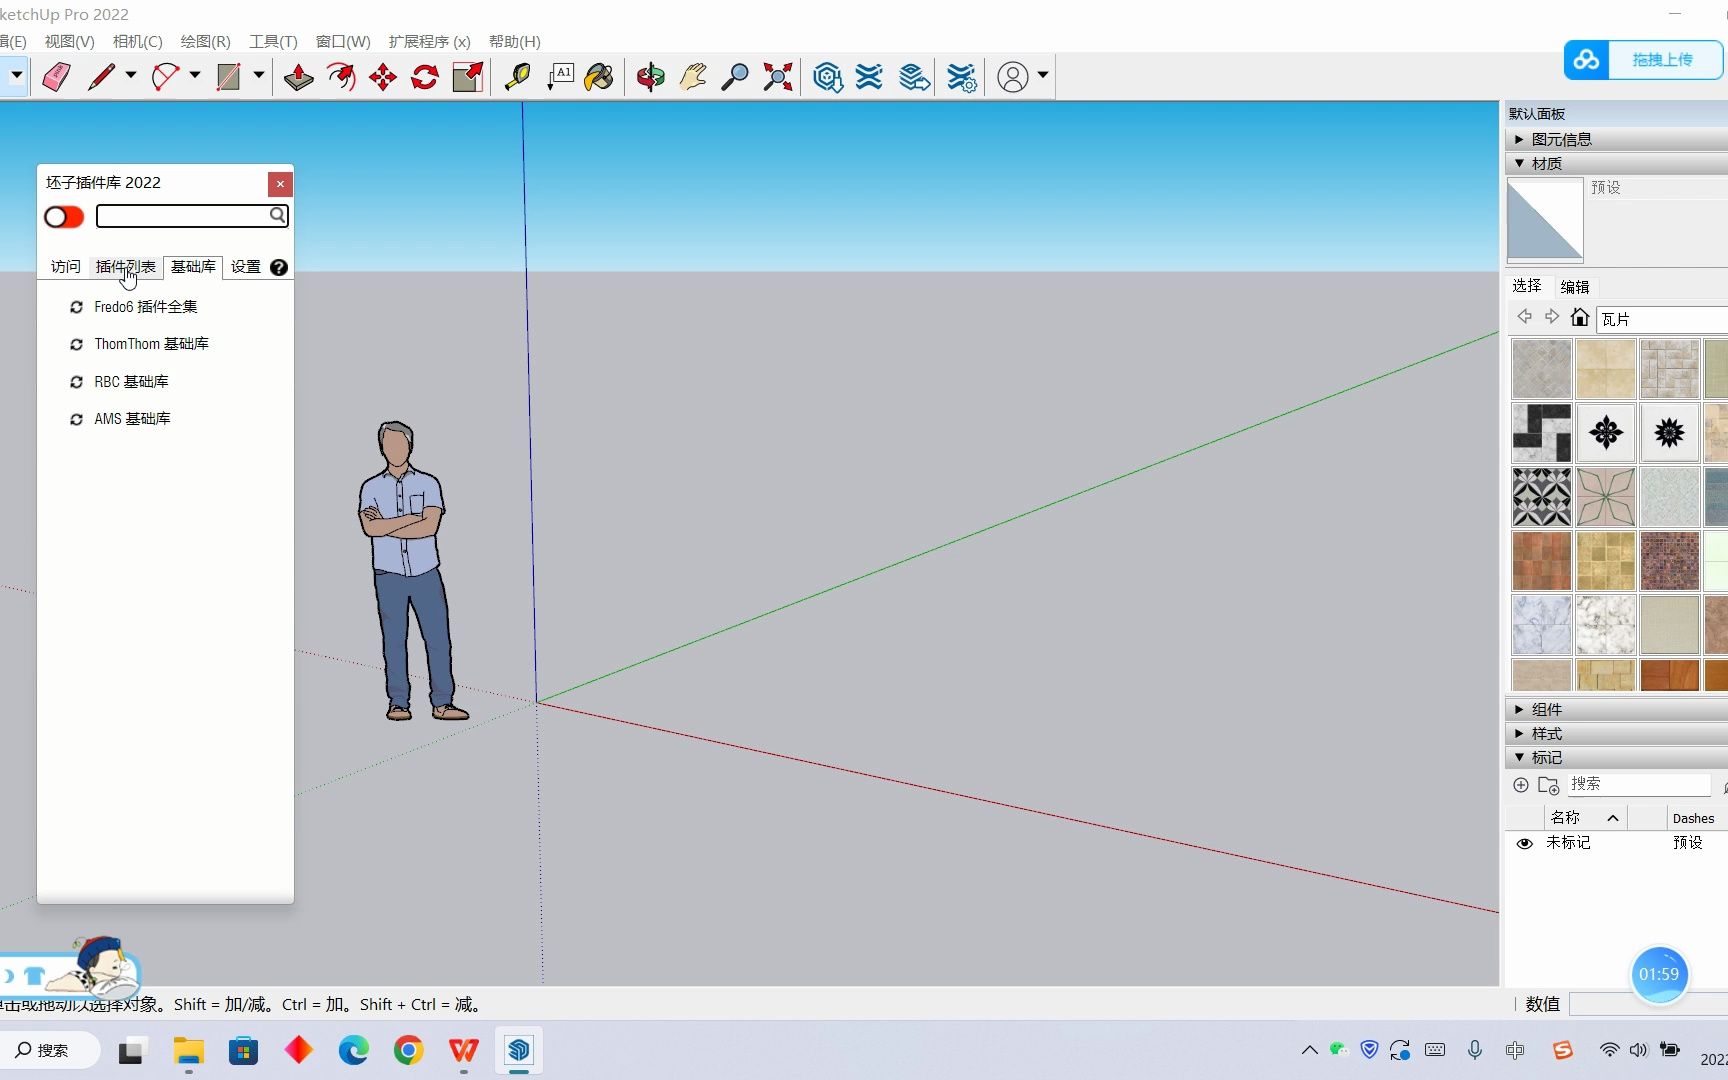Toggle visibility eye of 未标记 tag
Screen dimensions: 1728x1080
tap(1525, 843)
